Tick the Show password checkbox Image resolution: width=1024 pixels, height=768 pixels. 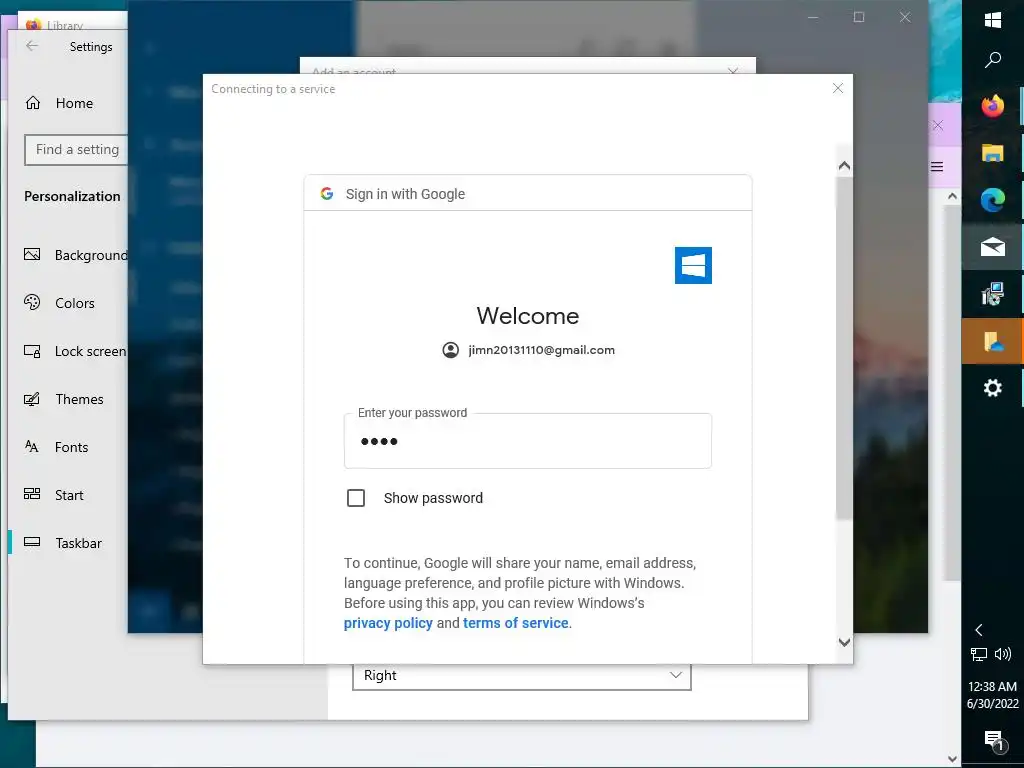click(356, 498)
